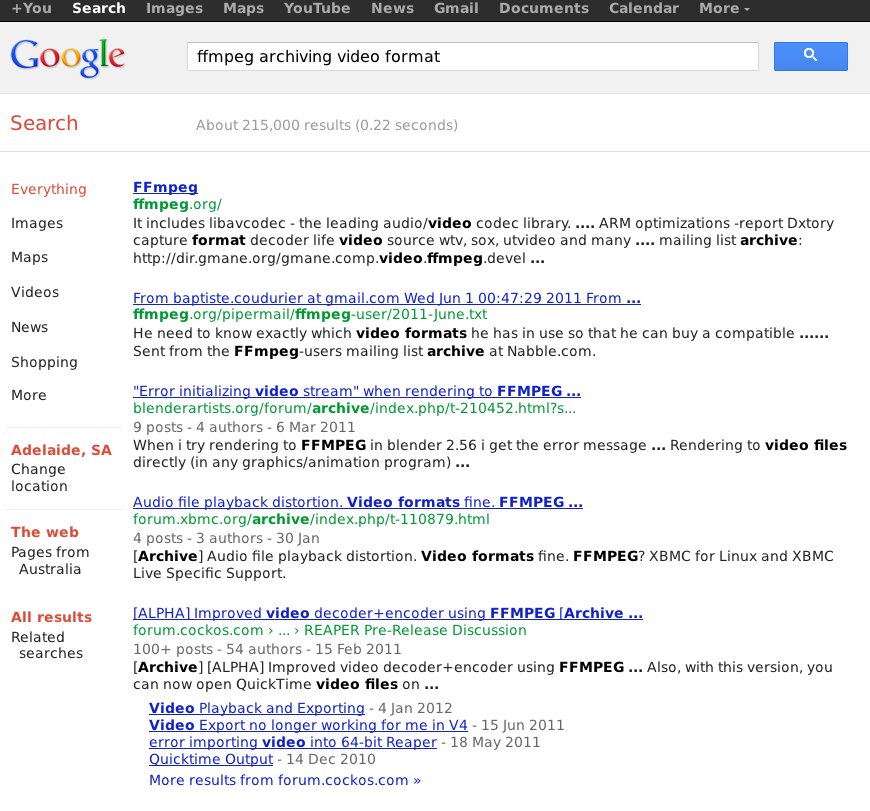Image resolution: width=870 pixels, height=811 pixels.
Task: Open the FFmpeg result title
Action: (165, 187)
